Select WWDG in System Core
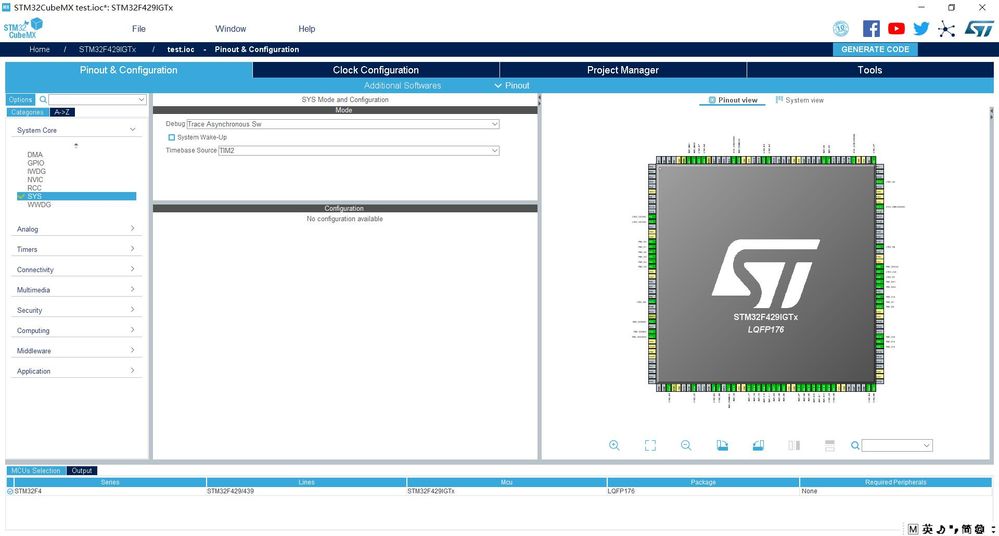This screenshot has width=999, height=536. click(x=39, y=205)
